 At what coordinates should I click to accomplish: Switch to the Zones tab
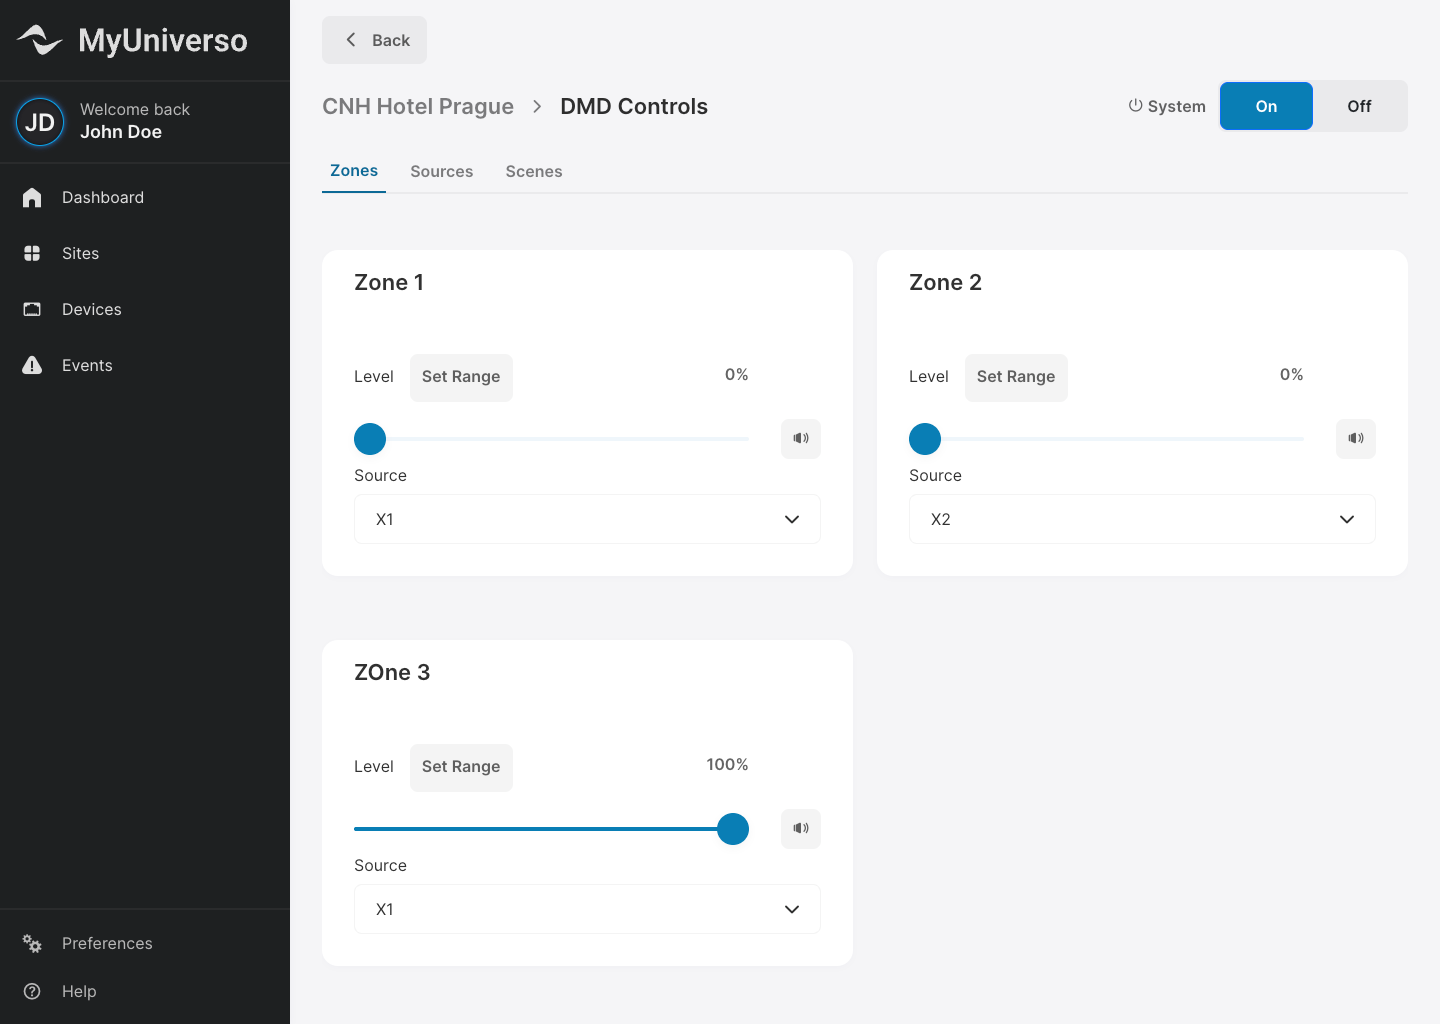(x=354, y=171)
